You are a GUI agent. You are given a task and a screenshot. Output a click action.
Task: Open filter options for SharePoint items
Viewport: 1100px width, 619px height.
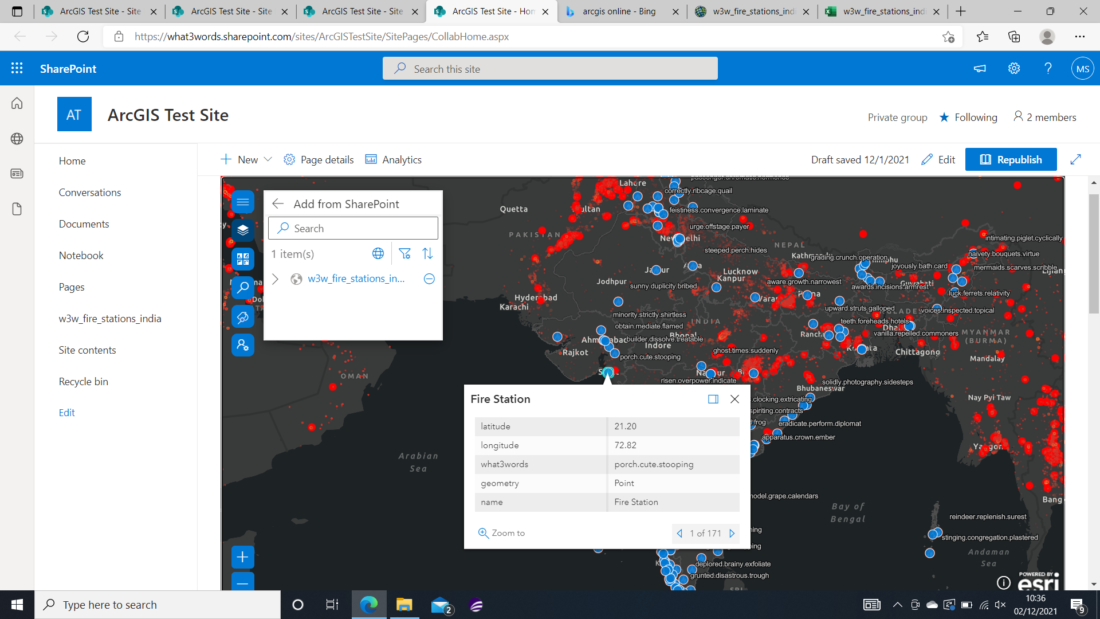[405, 254]
